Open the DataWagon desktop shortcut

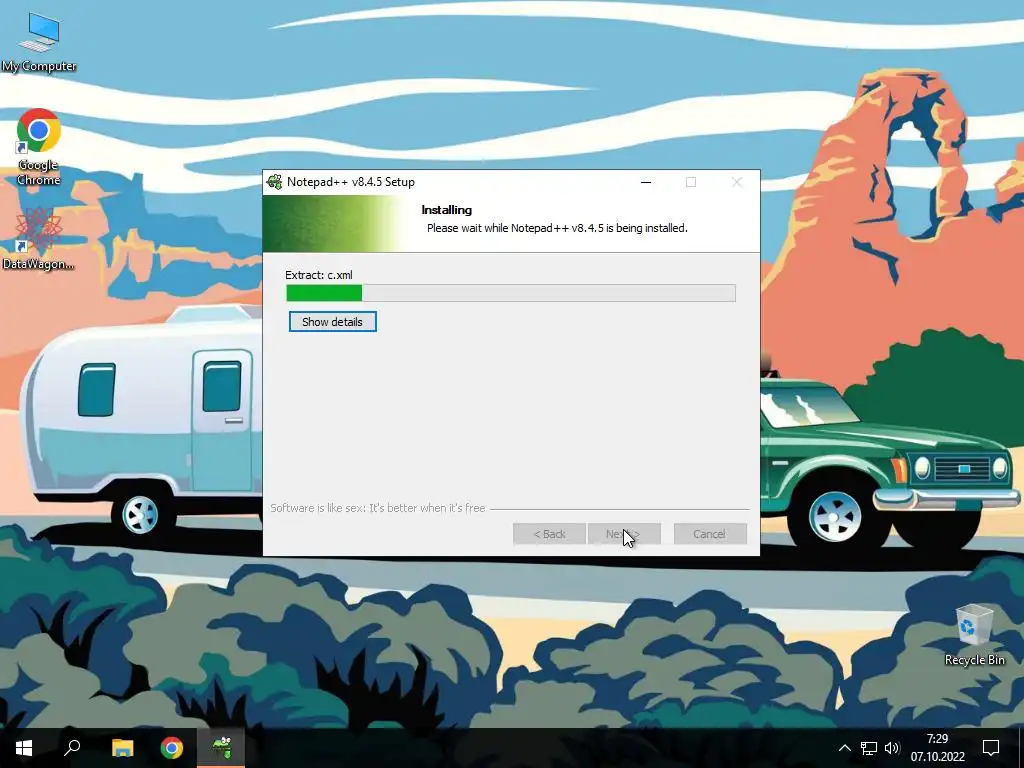click(x=38, y=238)
